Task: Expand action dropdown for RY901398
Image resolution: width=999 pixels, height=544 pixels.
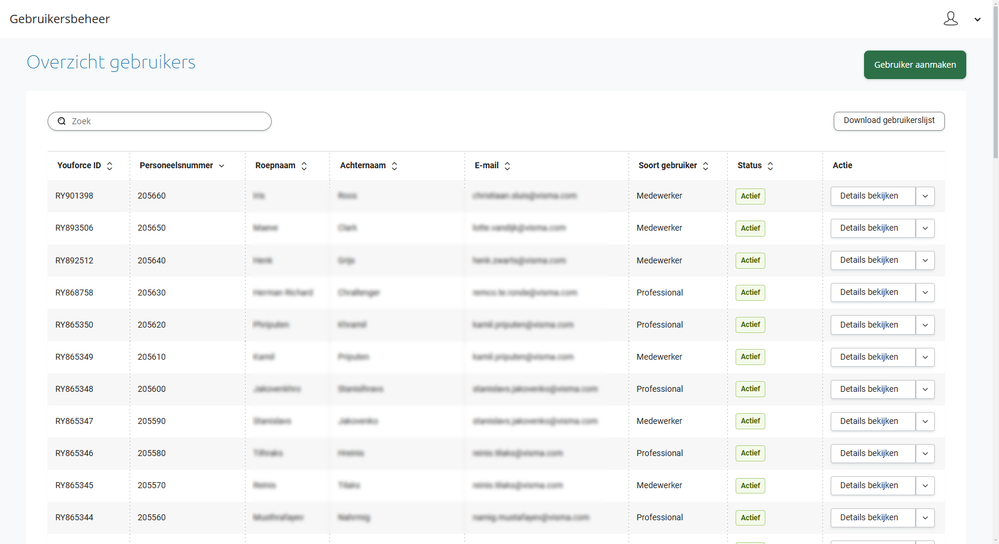Action: [925, 196]
